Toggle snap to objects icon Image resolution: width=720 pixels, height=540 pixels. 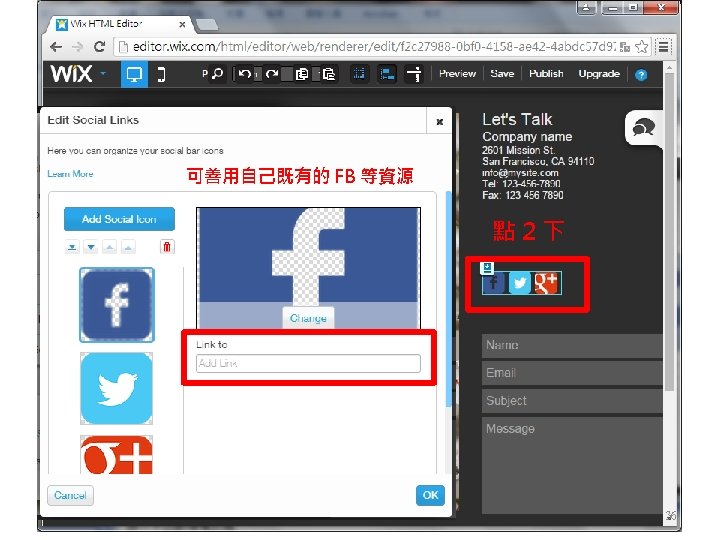click(x=387, y=74)
